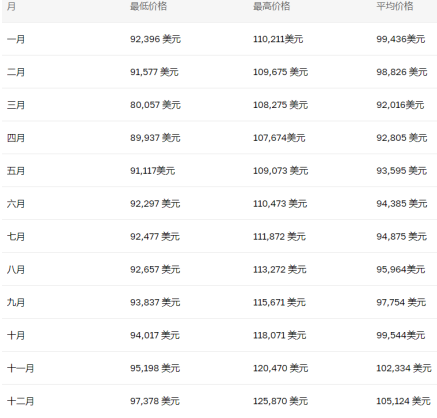Click the 最高价格 column header
The height and width of the screenshot is (418, 437).
271,6
